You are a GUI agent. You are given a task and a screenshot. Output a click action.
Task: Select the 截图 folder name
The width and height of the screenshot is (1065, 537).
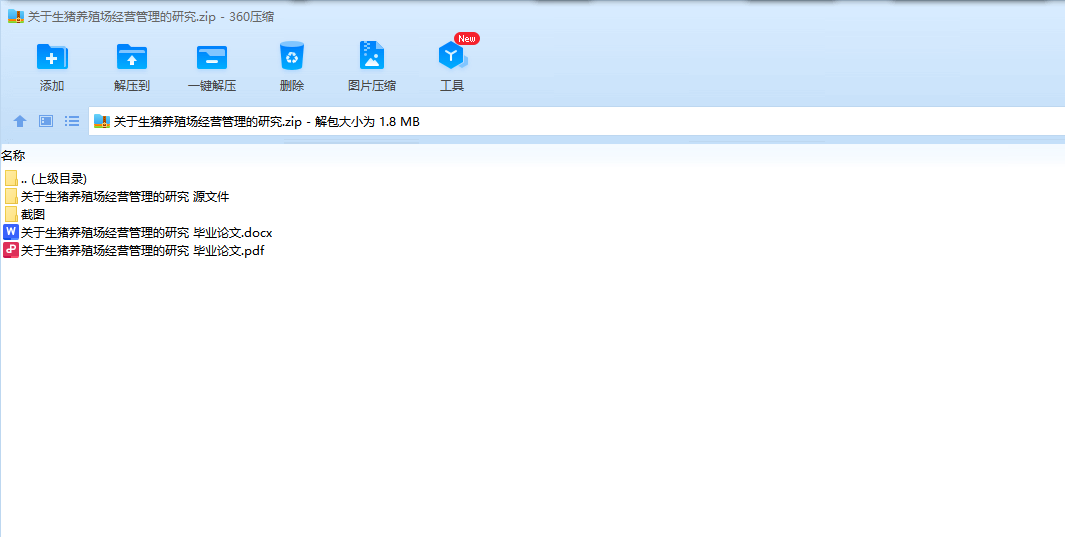33,214
